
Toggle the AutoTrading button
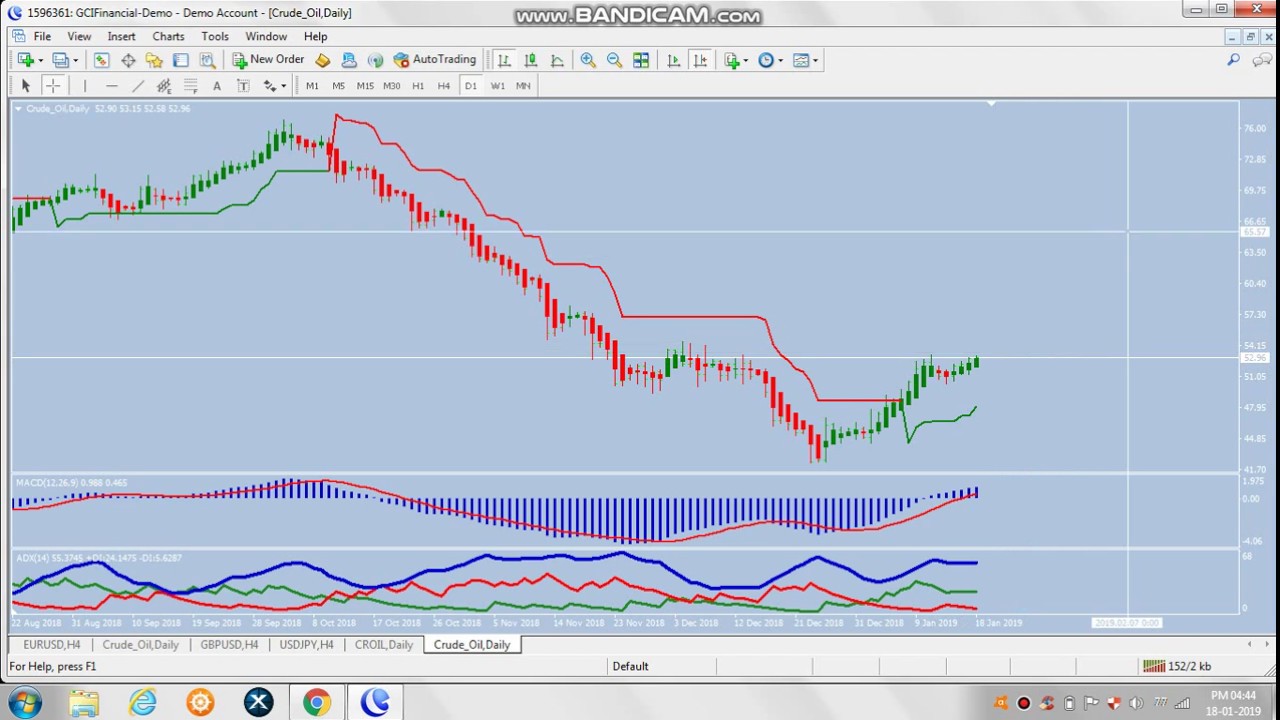435,60
